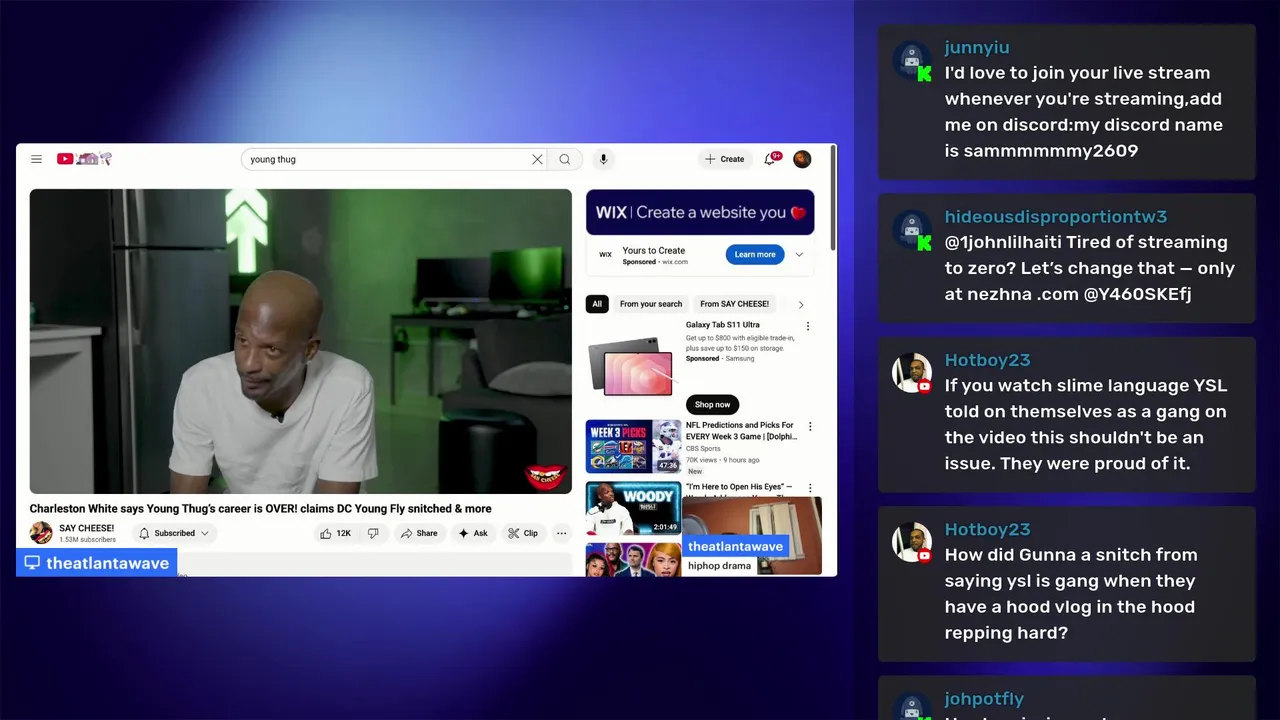Image resolution: width=1280 pixels, height=720 pixels.
Task: Show more filter chips with right arrow
Action: point(800,304)
